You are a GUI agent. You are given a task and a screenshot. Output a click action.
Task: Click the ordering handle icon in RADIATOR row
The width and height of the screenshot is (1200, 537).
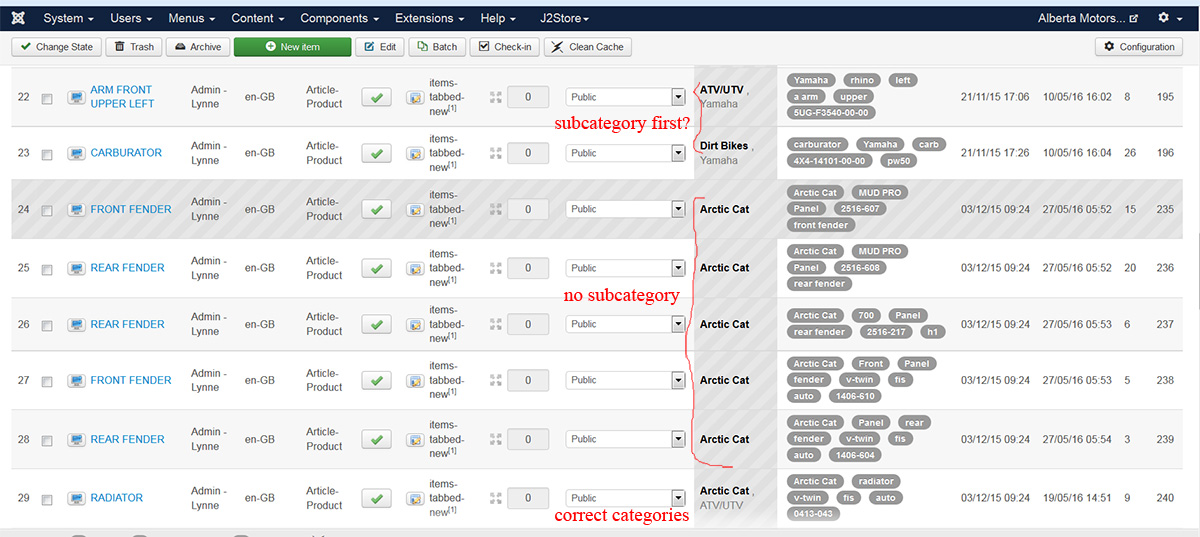tap(495, 498)
